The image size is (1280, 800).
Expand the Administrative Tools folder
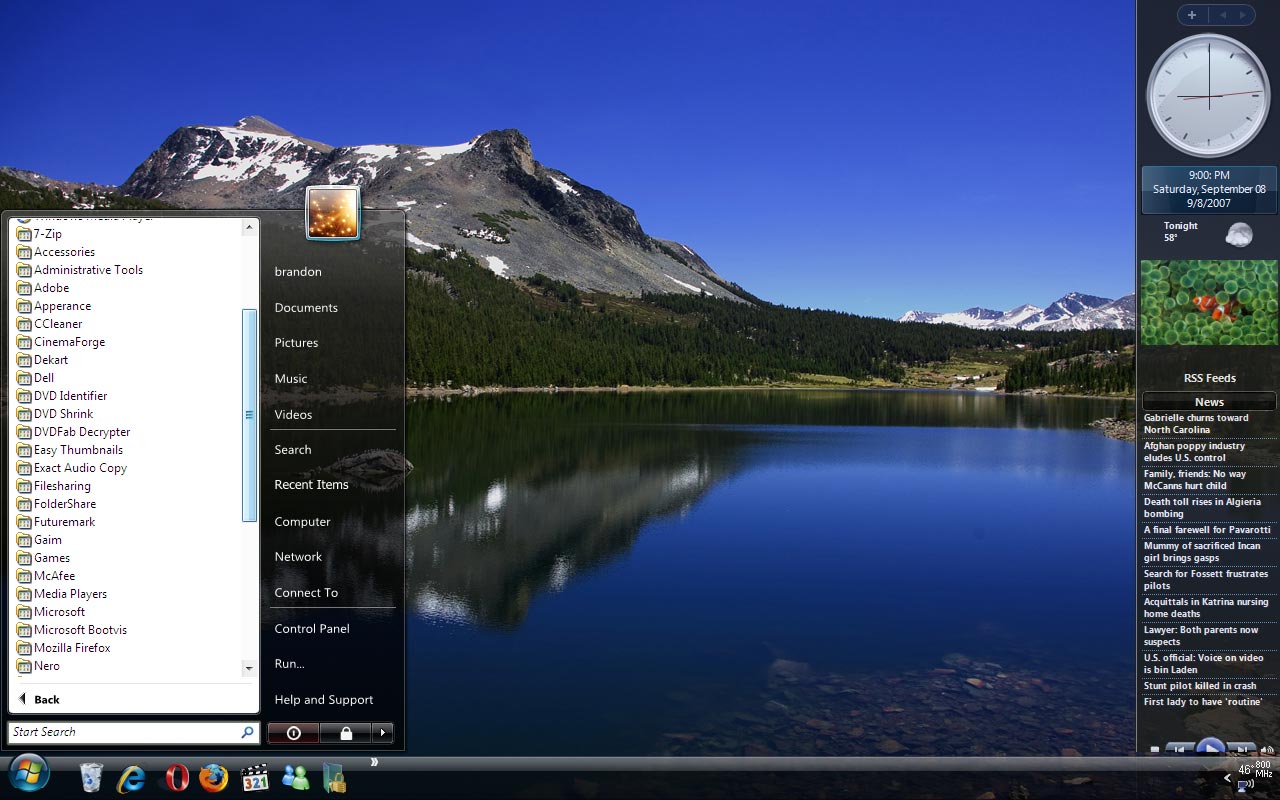(80, 270)
